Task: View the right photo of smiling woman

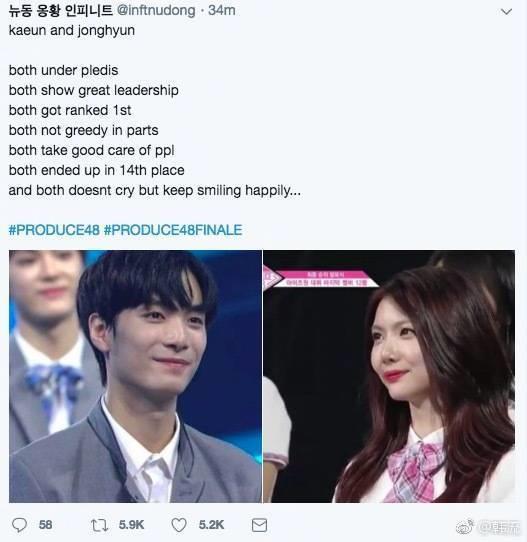Action: point(389,376)
